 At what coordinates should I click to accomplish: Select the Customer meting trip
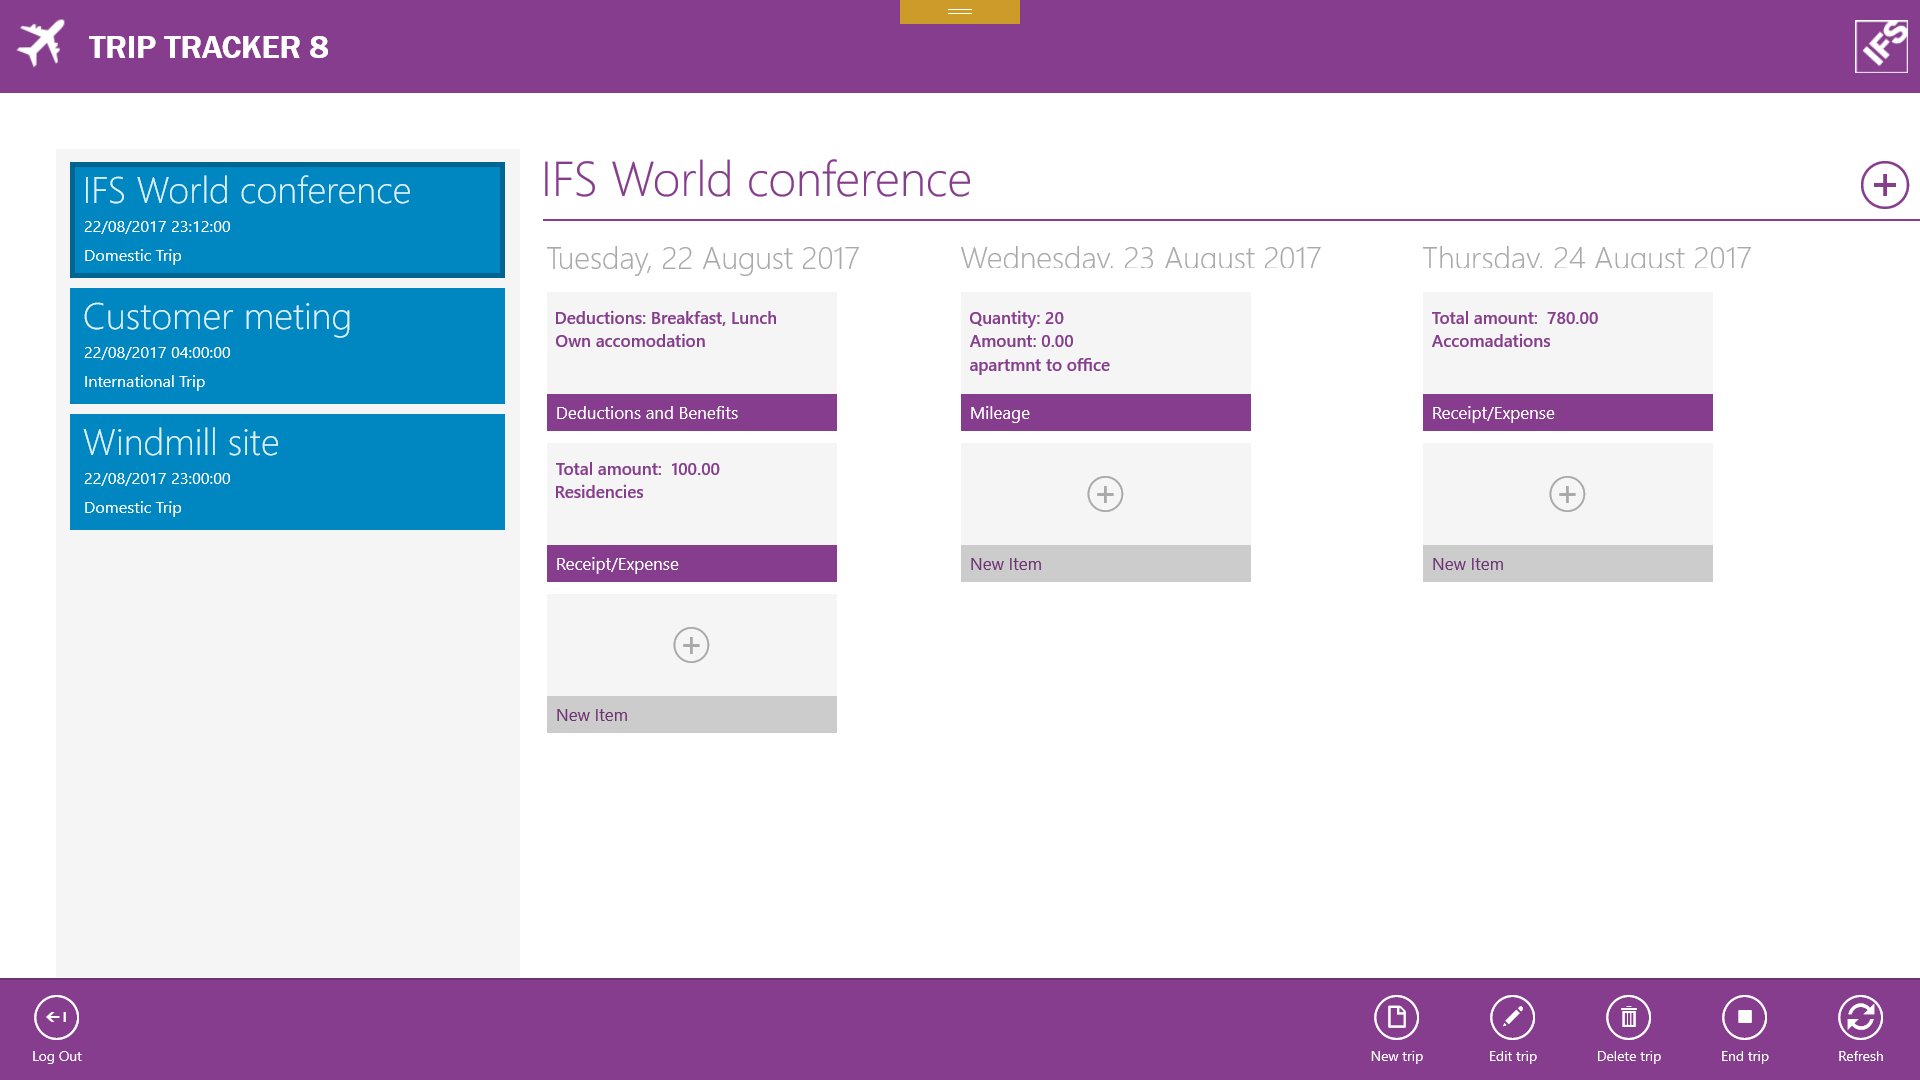287,346
